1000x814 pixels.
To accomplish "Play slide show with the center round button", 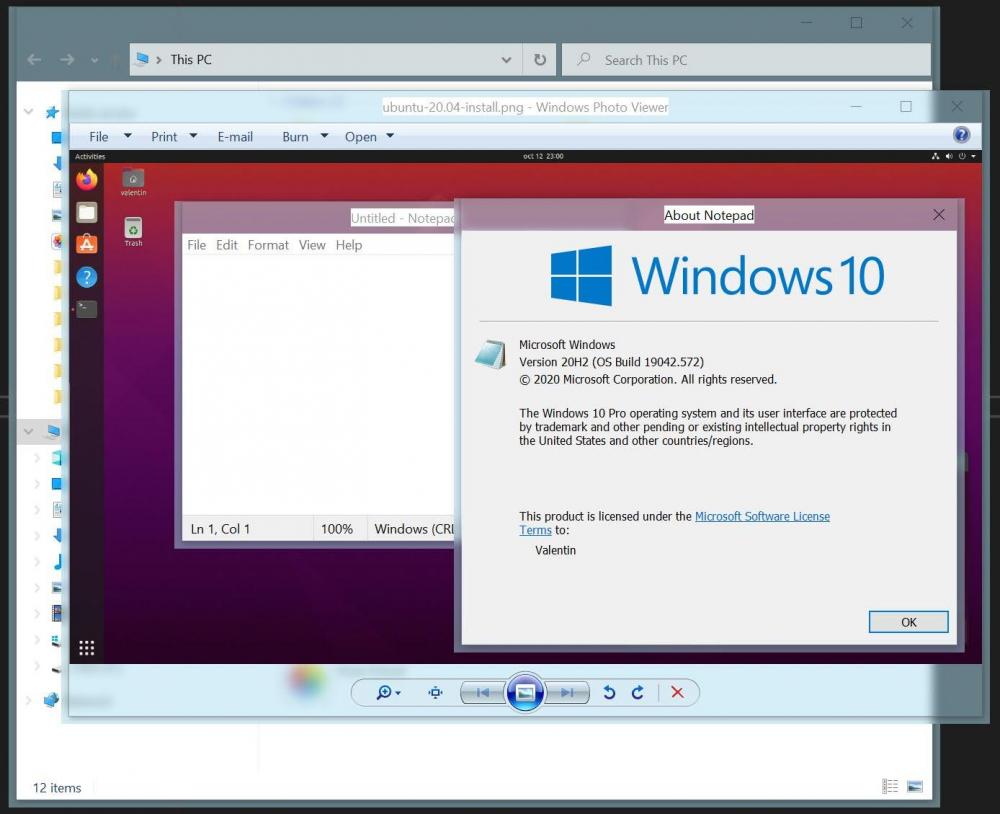I will tap(525, 692).
